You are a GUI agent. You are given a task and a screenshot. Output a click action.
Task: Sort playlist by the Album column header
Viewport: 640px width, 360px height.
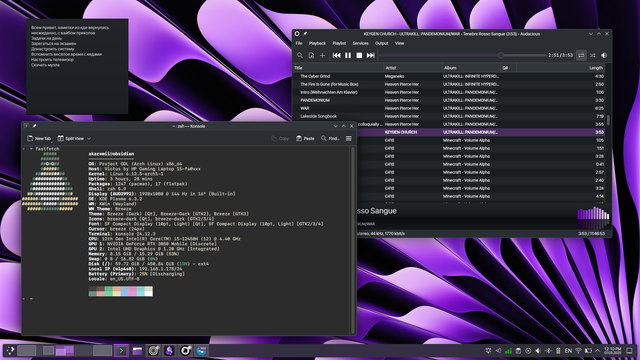click(471, 68)
